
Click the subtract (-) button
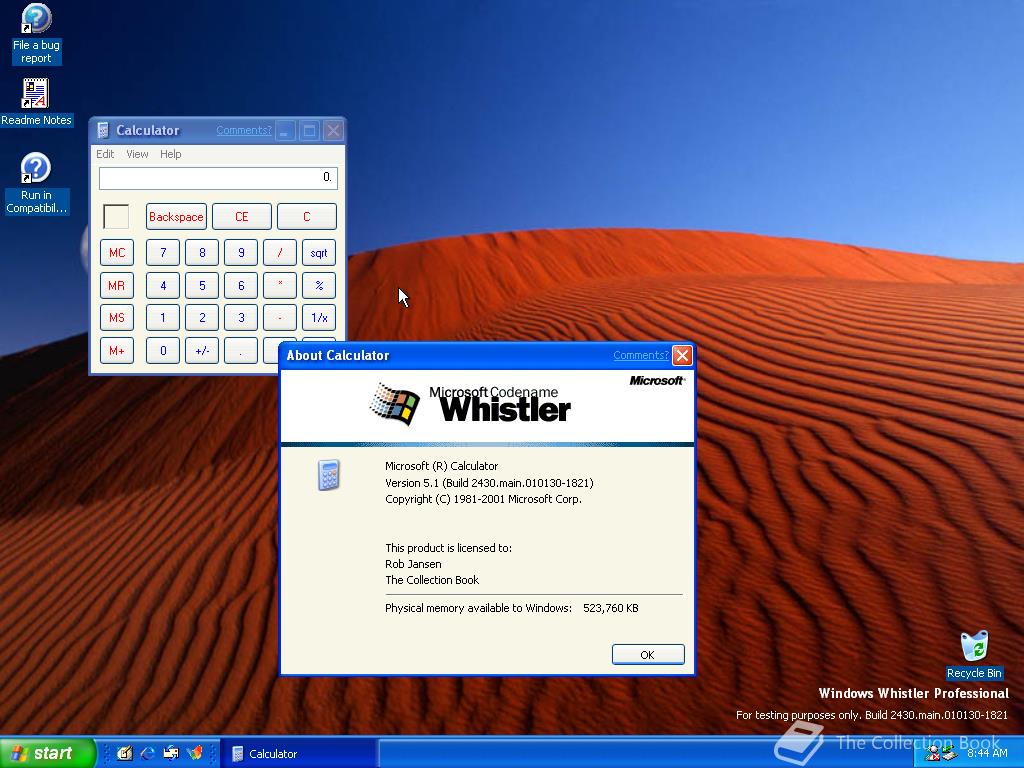tap(280, 317)
